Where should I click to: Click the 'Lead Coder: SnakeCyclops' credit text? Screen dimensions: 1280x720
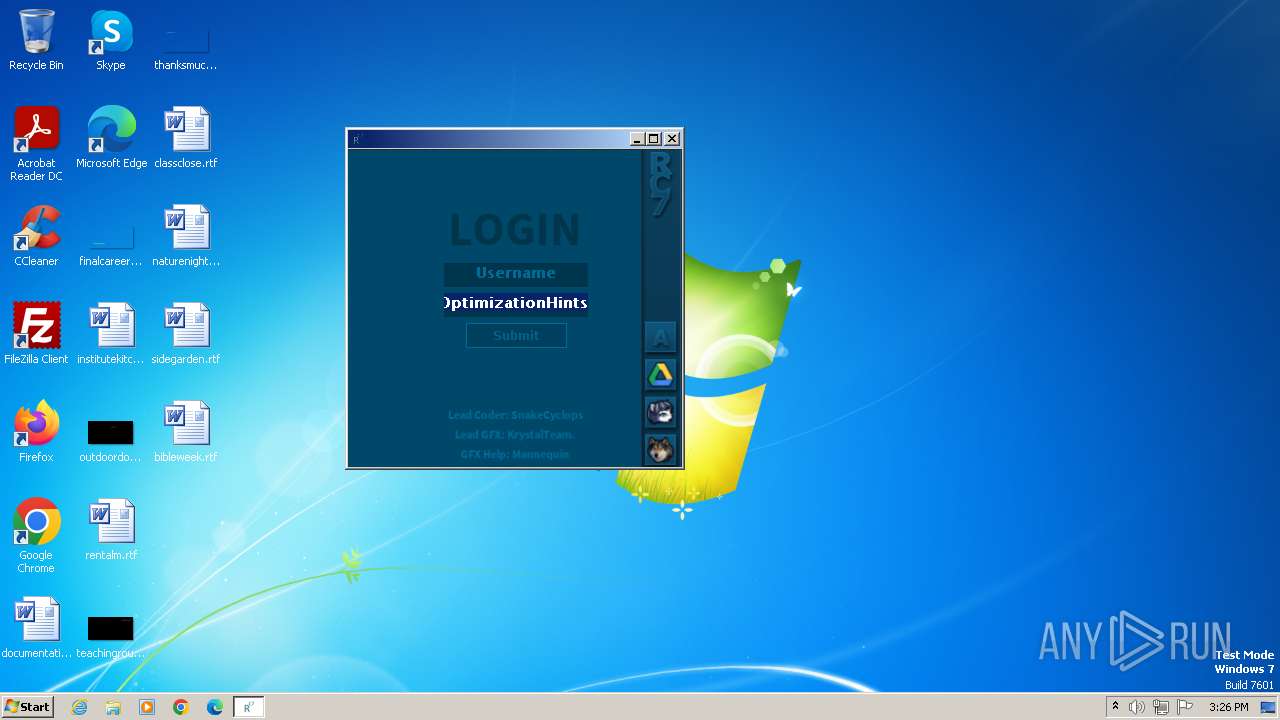(x=515, y=415)
